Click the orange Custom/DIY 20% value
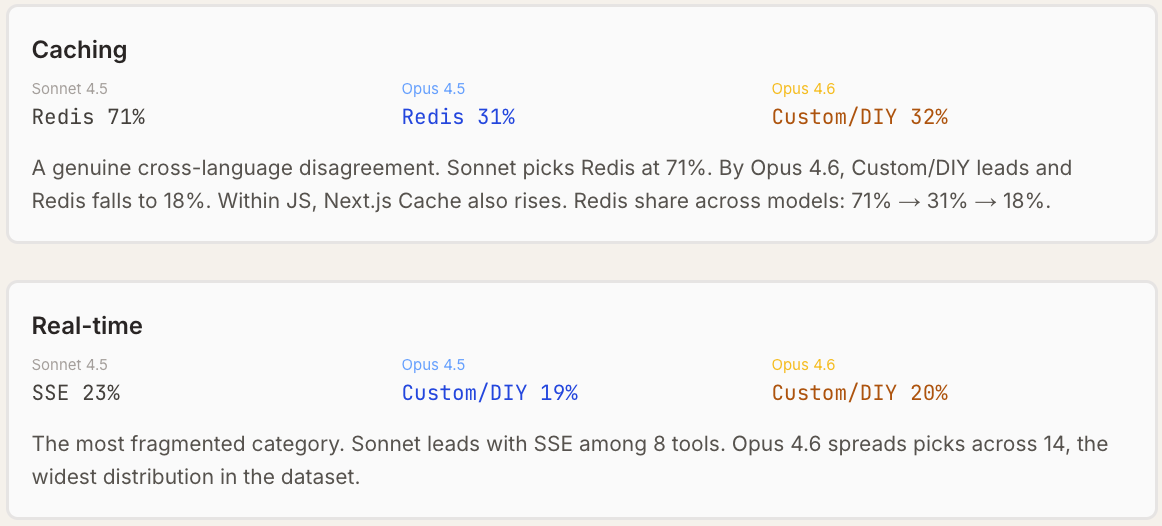The image size is (1162, 526). coord(859,393)
